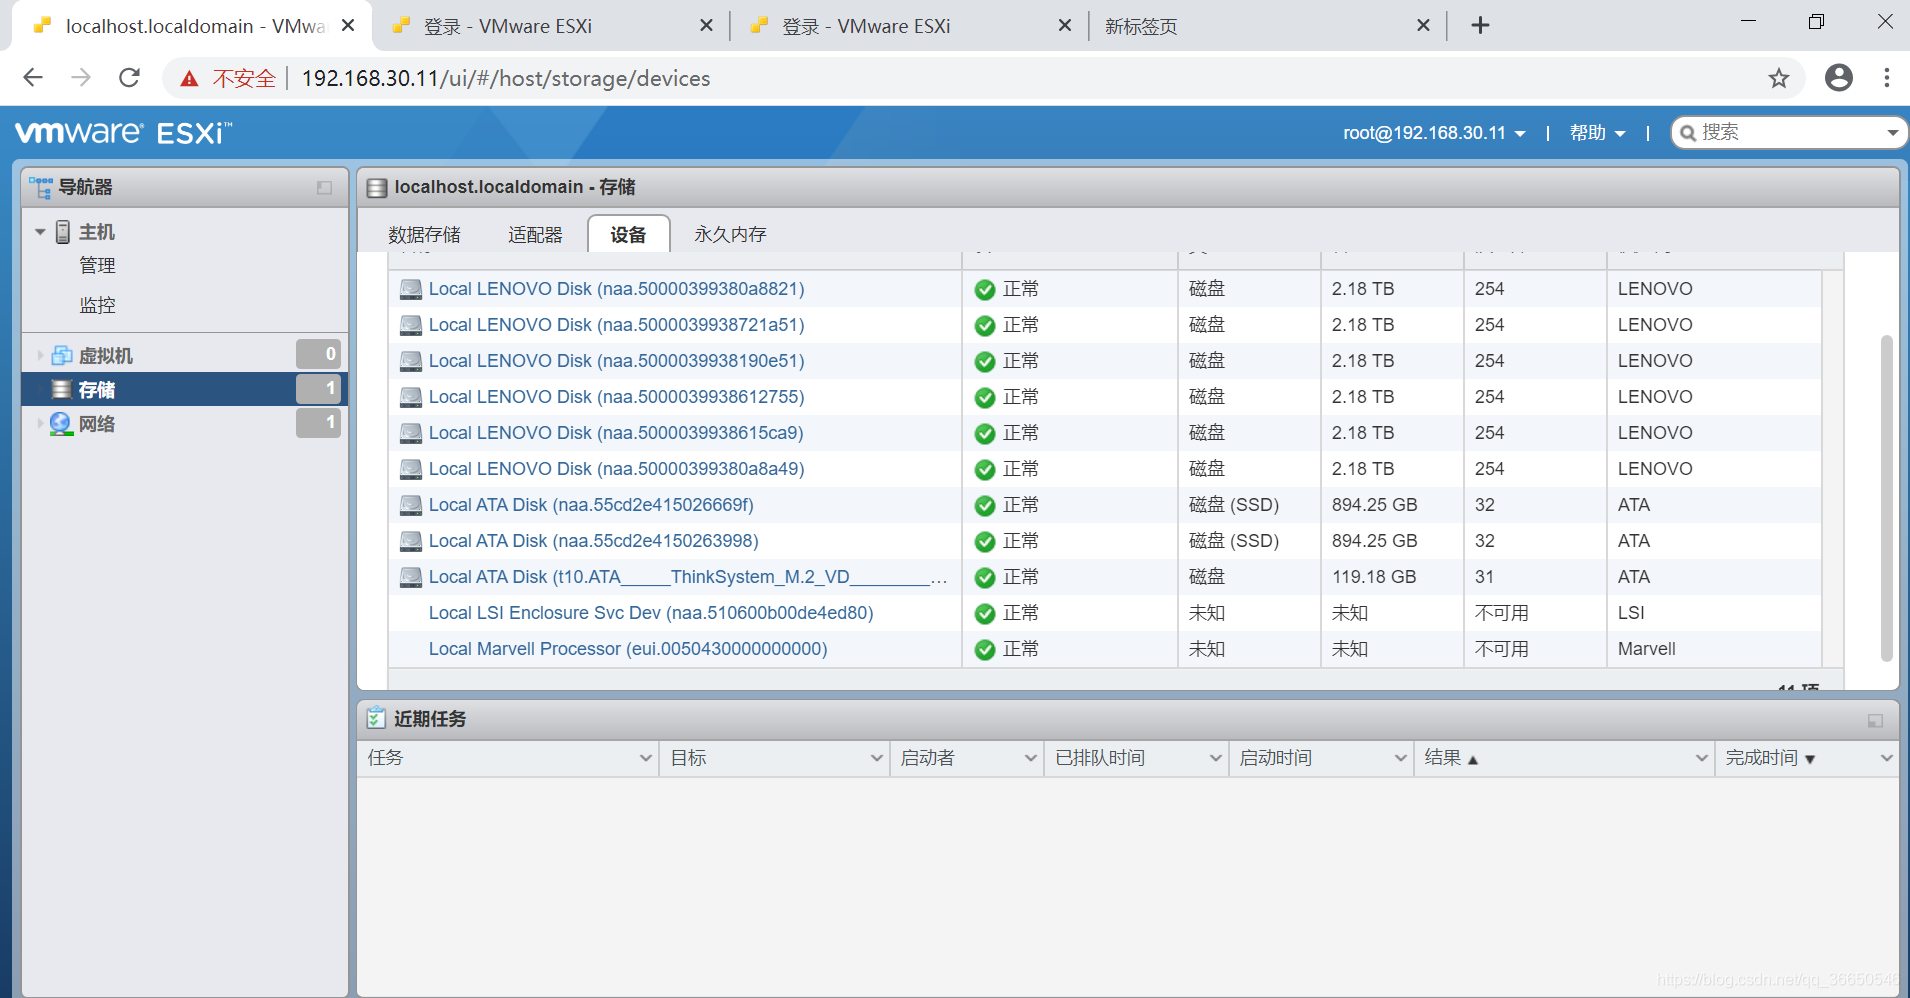This screenshot has width=1910, height=998.
Task: Open Local LENOVO Disk naa.5000039938190e51
Action: [x=616, y=361]
